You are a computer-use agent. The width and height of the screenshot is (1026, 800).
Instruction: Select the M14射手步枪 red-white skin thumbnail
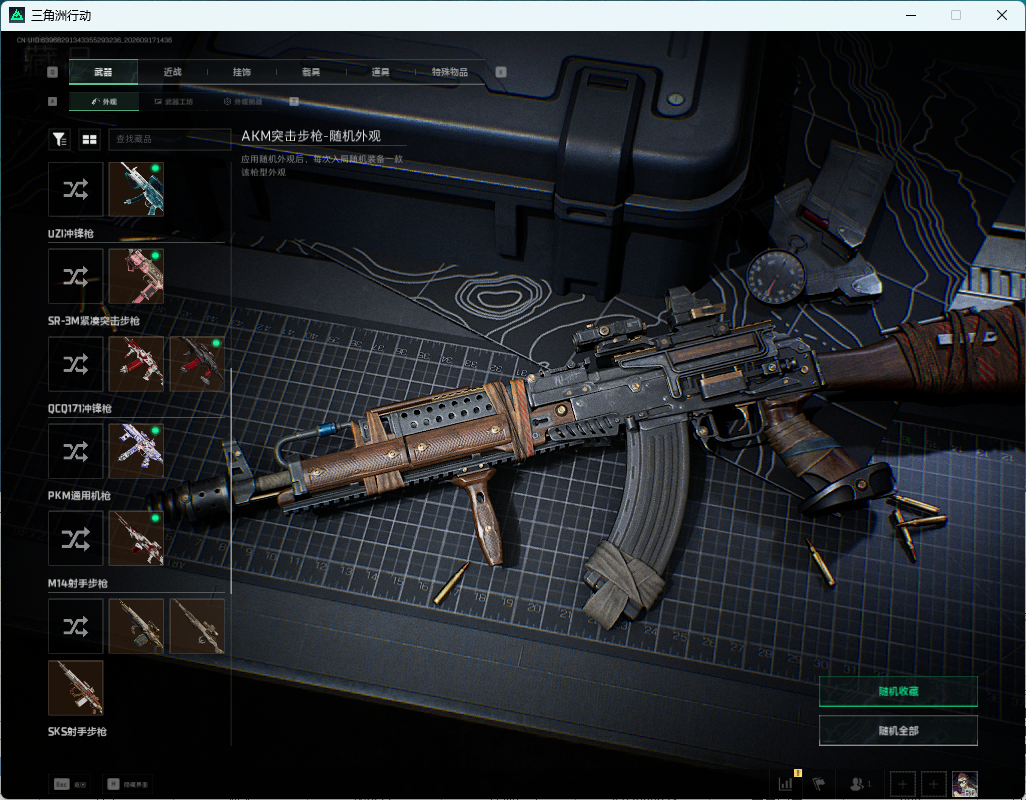click(x=136, y=538)
